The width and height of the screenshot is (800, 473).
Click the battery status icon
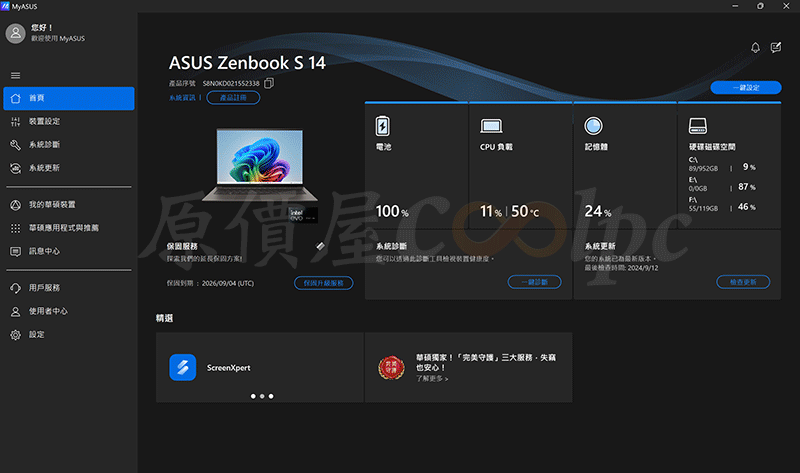383,126
